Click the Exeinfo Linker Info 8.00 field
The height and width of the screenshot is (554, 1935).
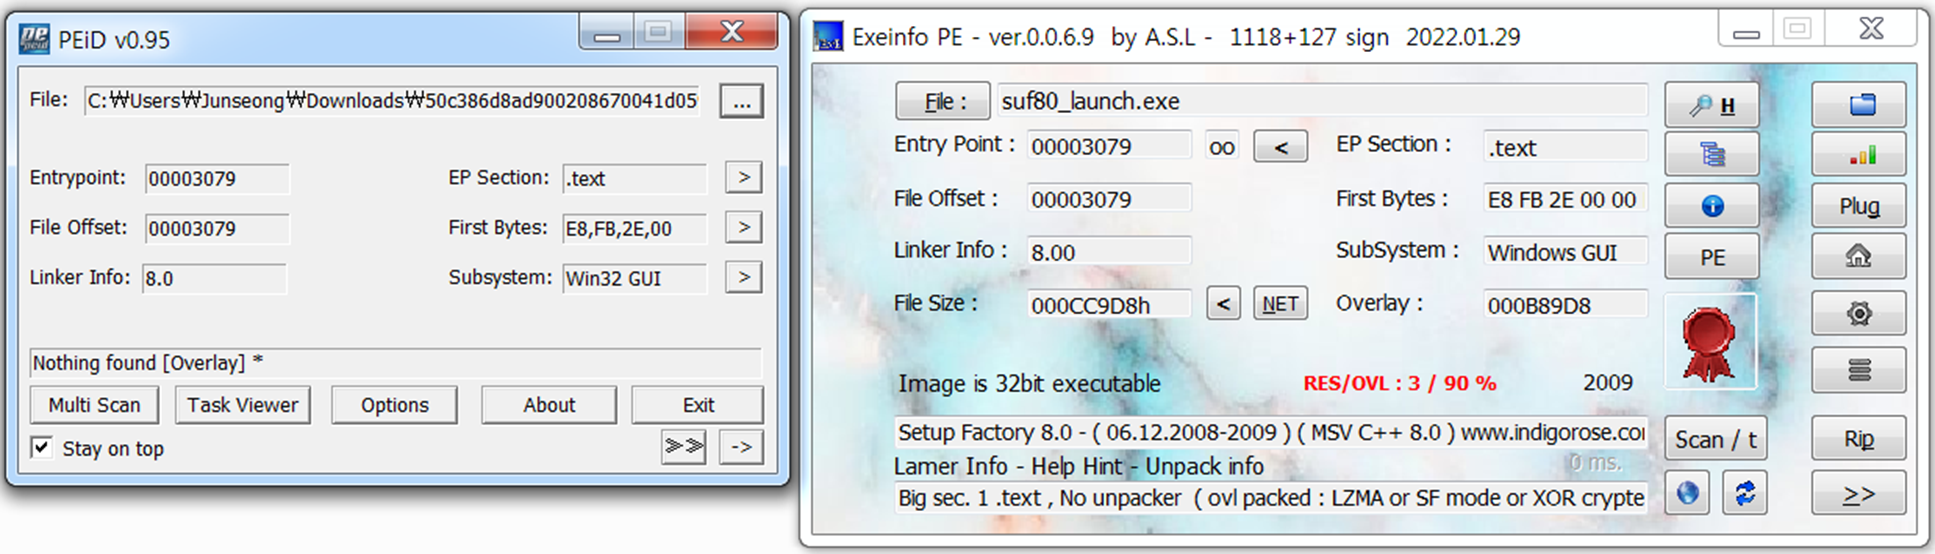tap(1109, 252)
